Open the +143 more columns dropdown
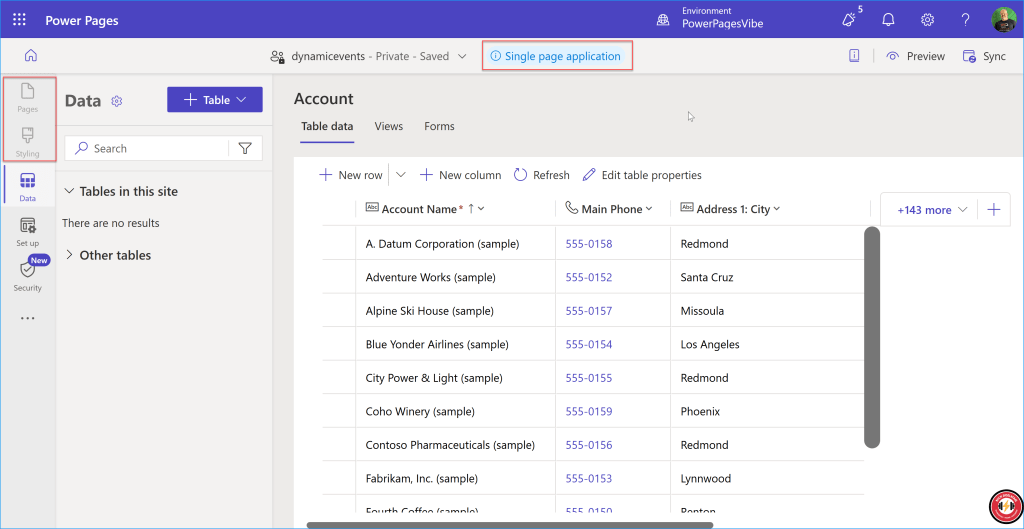The height and width of the screenshot is (529, 1024). [x=933, y=210]
